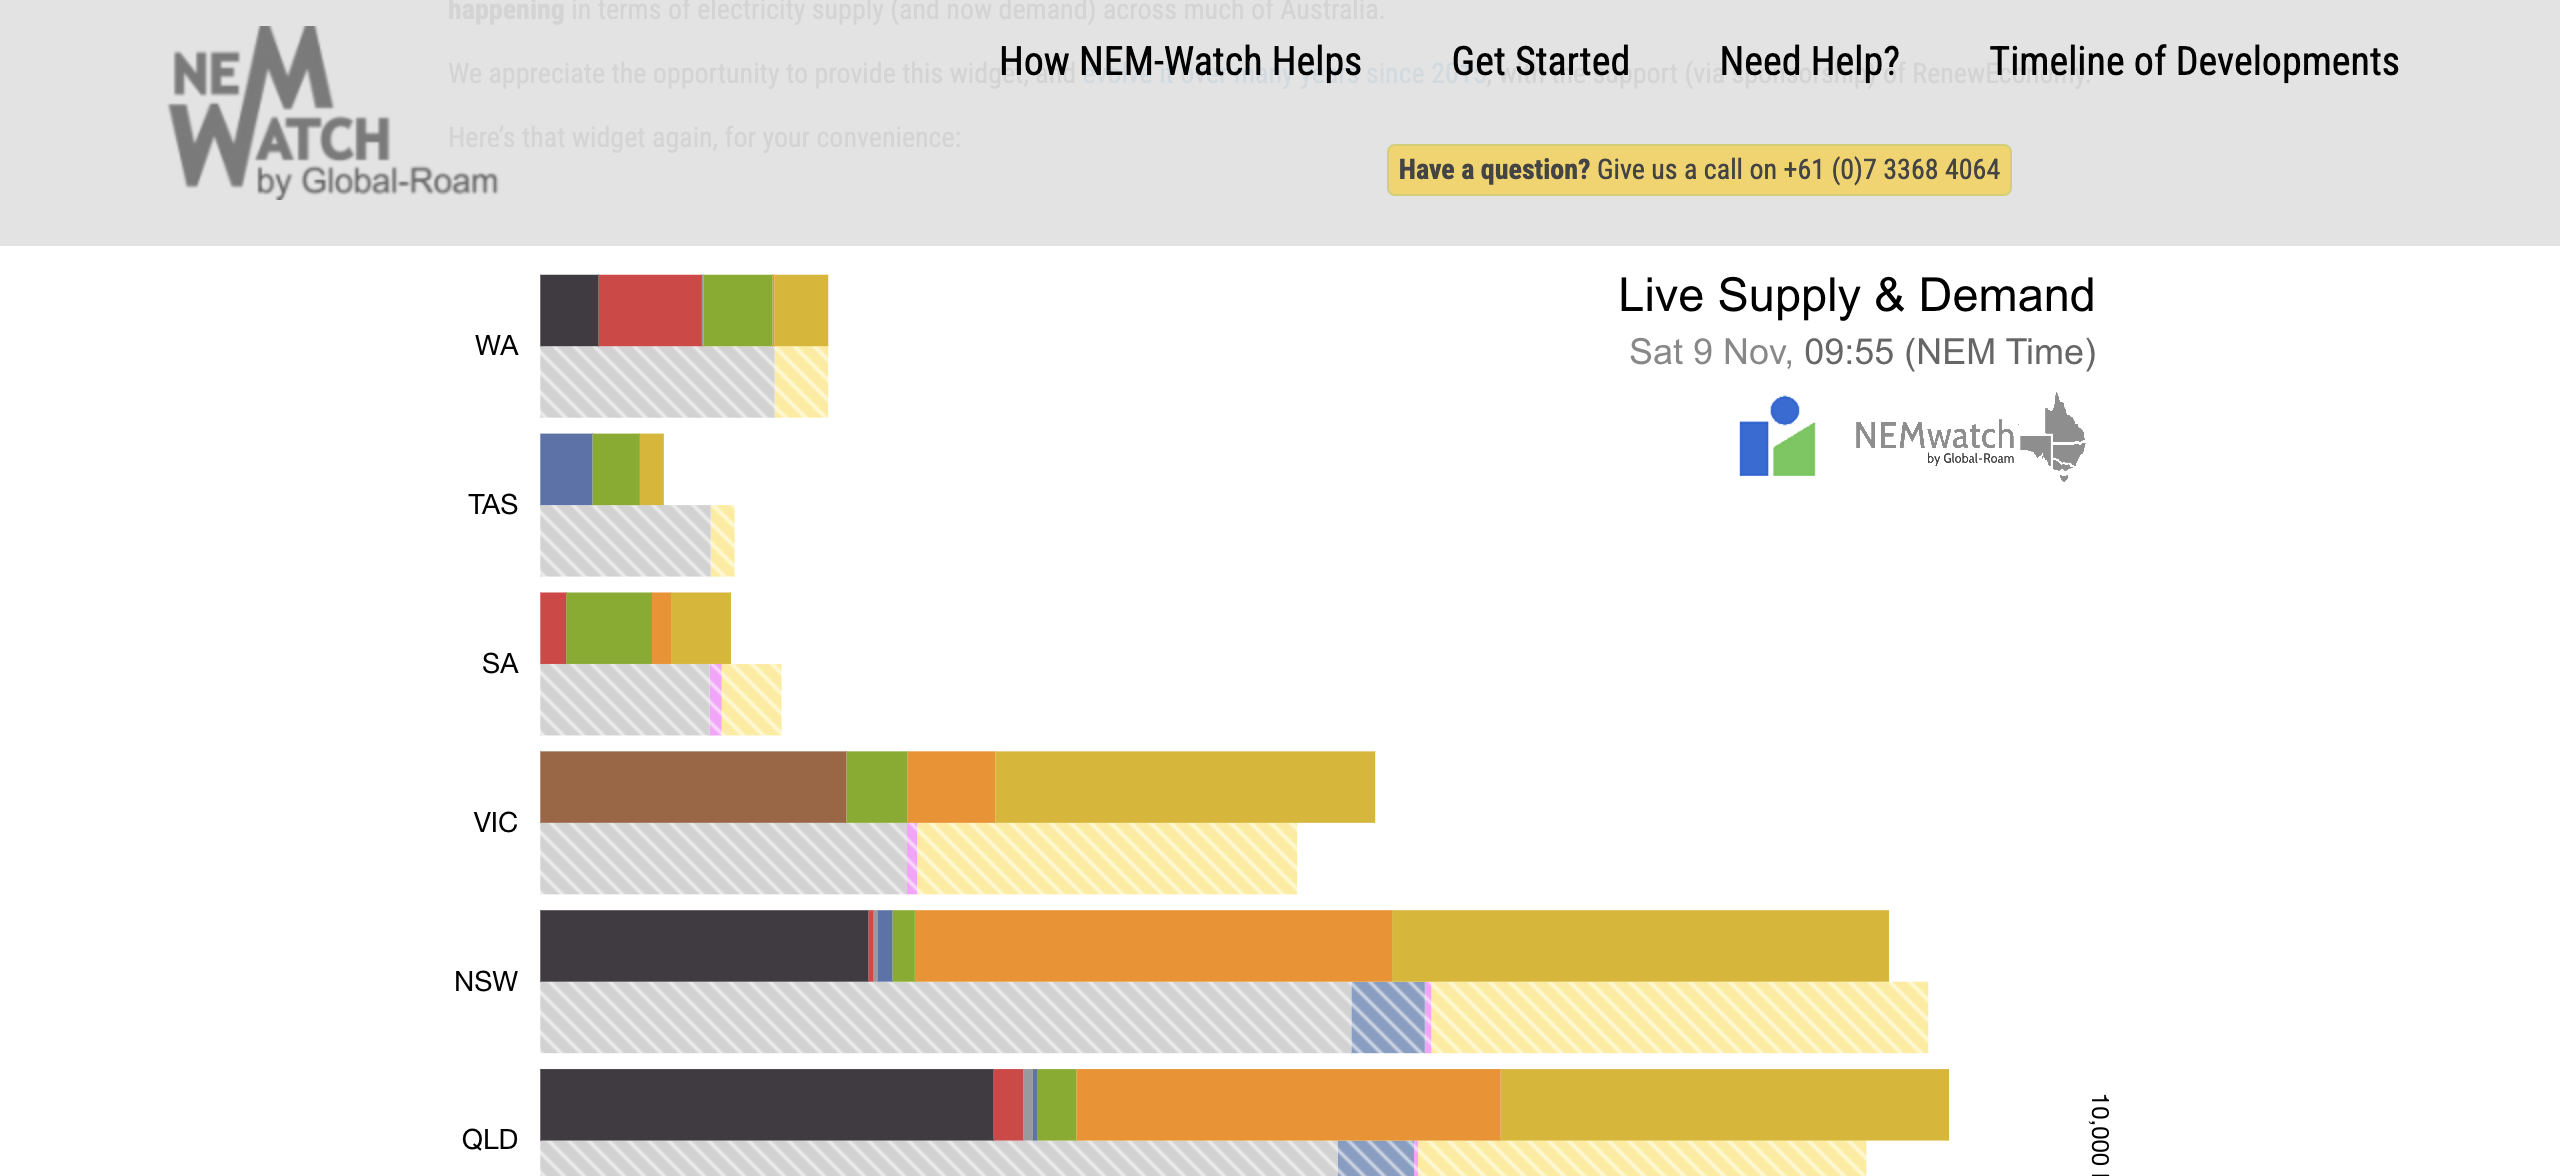The height and width of the screenshot is (1176, 2560).
Task: Open Timeline of Developments page
Action: 2193,62
